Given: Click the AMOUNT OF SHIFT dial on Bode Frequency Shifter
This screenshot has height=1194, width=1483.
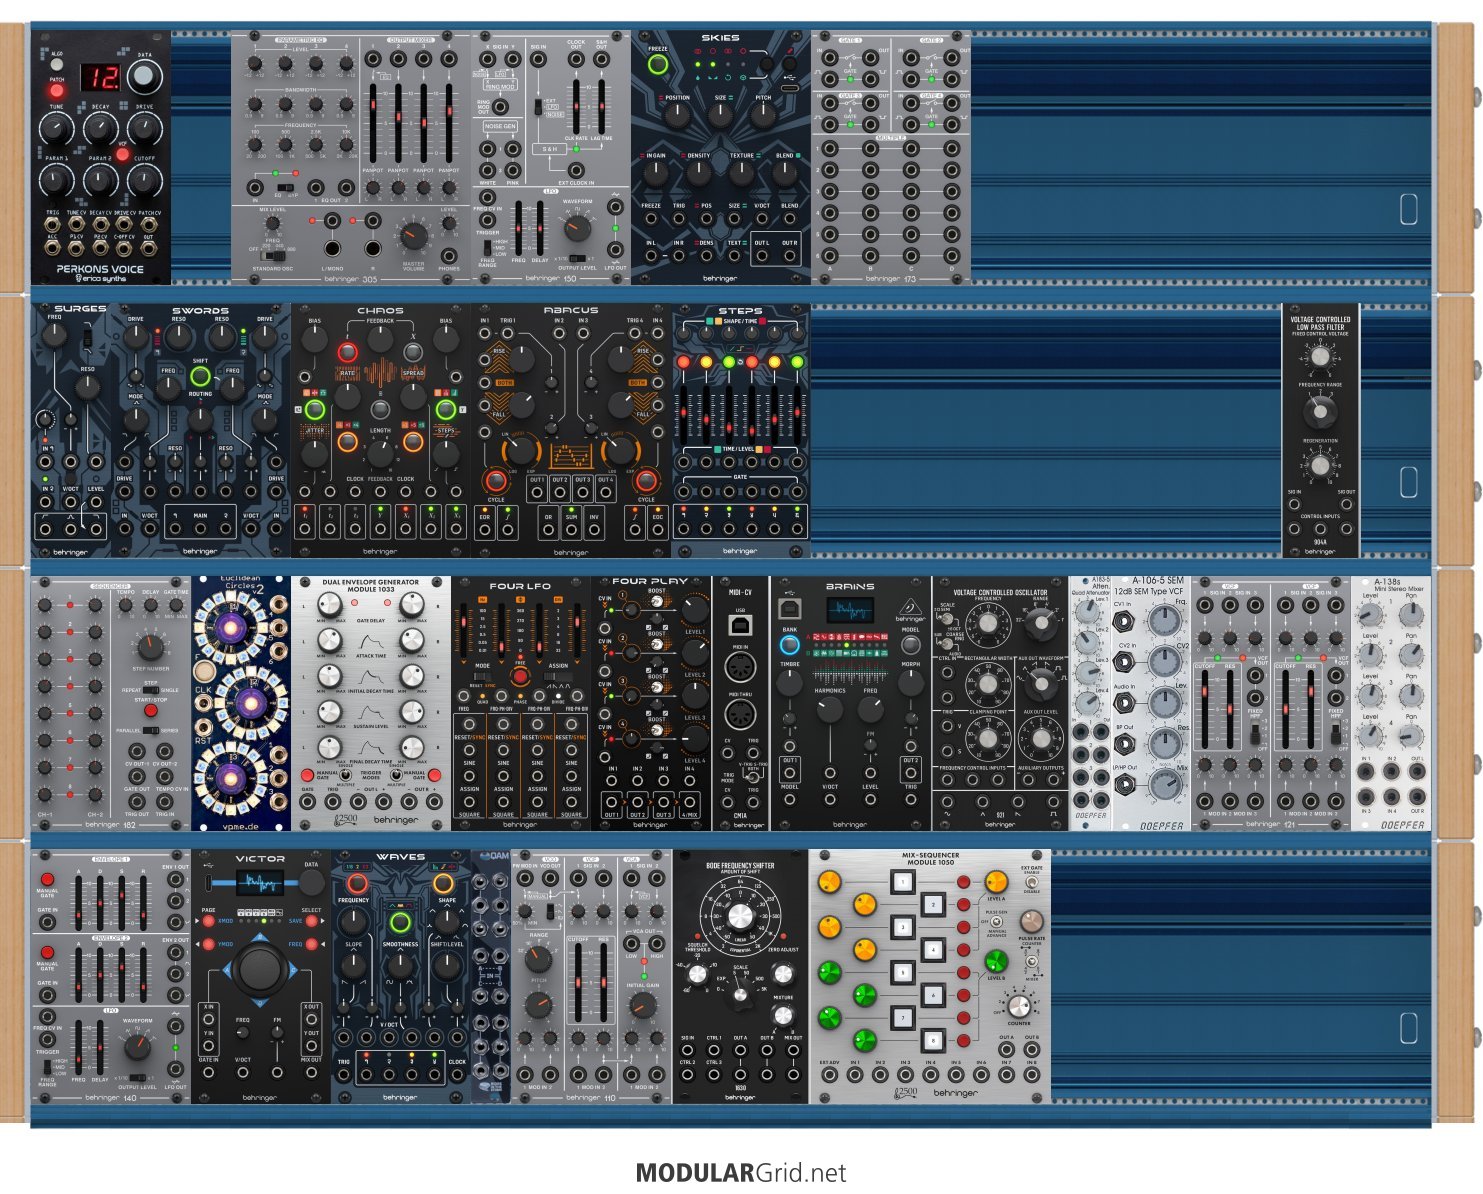Looking at the screenshot, I should (x=740, y=917).
